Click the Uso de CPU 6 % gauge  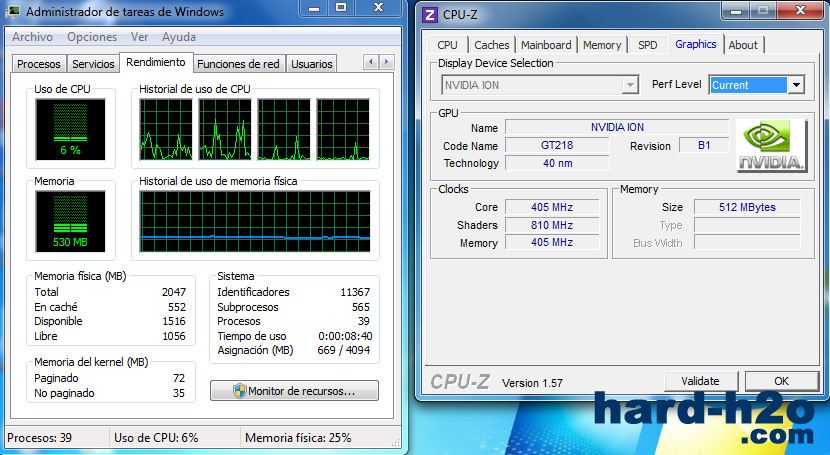70,130
